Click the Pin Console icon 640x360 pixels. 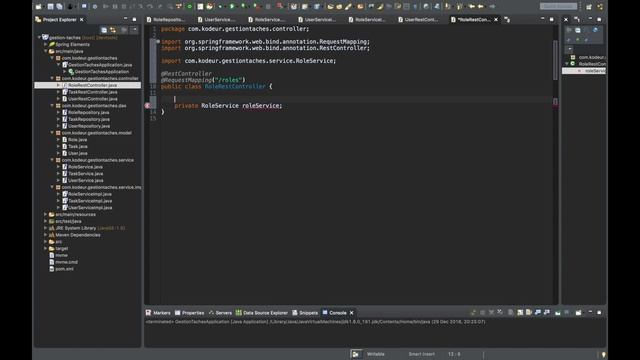point(558,313)
